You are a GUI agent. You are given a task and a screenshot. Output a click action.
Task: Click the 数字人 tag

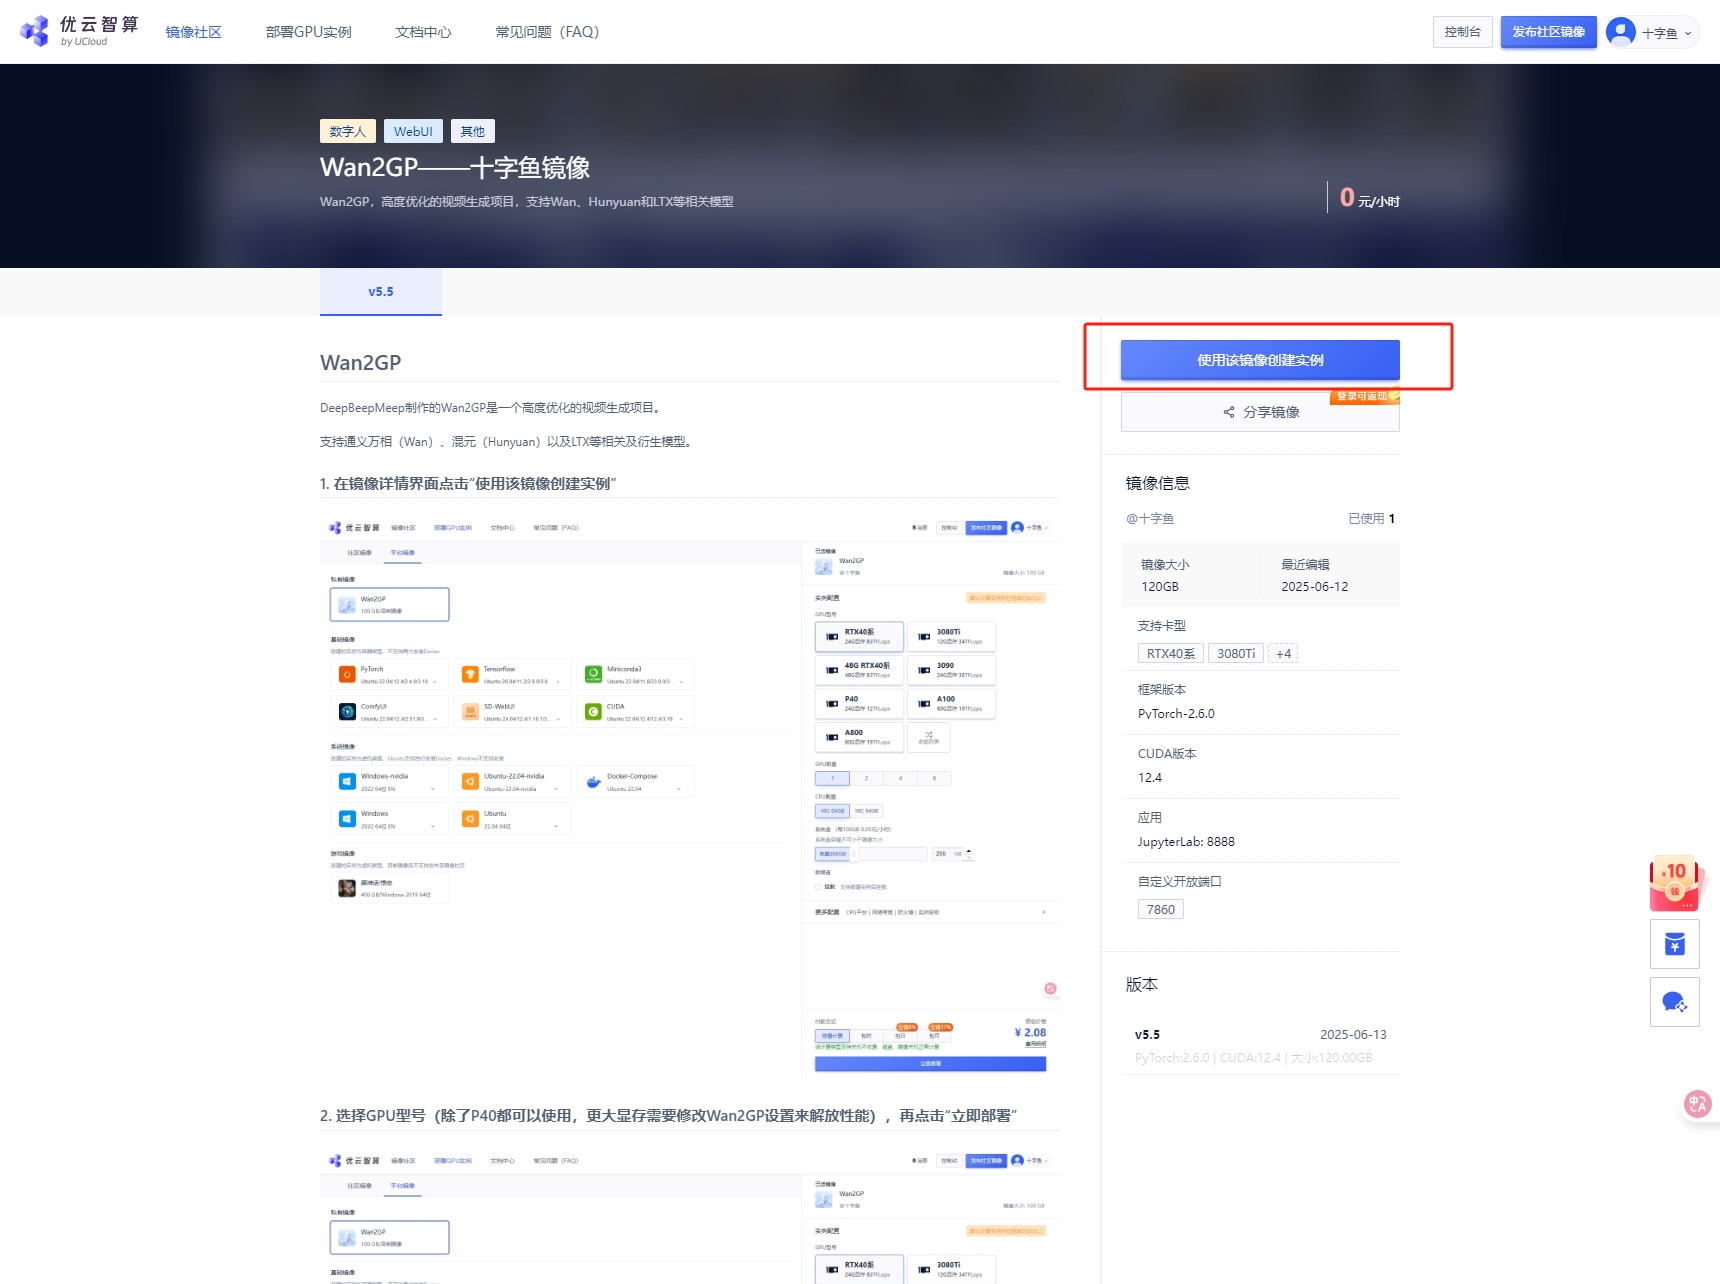point(347,131)
